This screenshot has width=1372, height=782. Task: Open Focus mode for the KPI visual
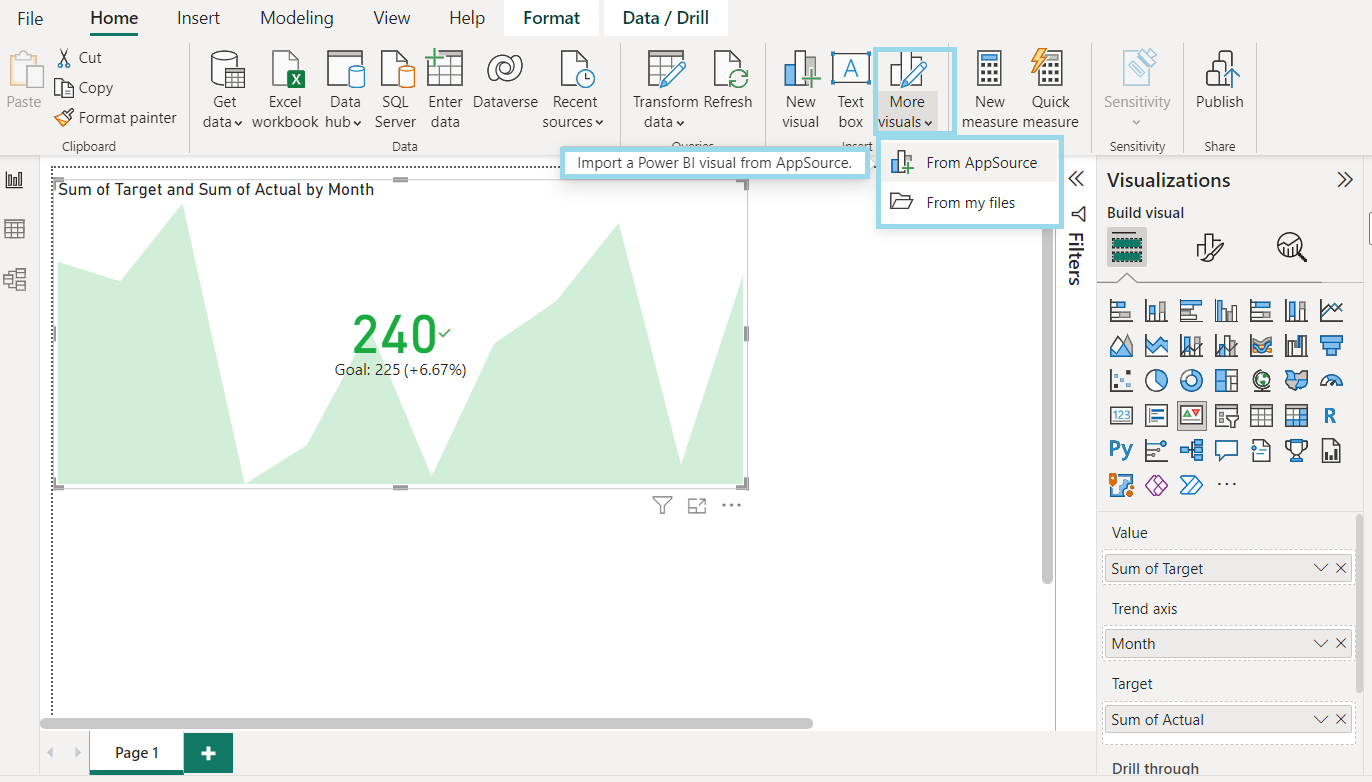pyautogui.click(x=697, y=506)
